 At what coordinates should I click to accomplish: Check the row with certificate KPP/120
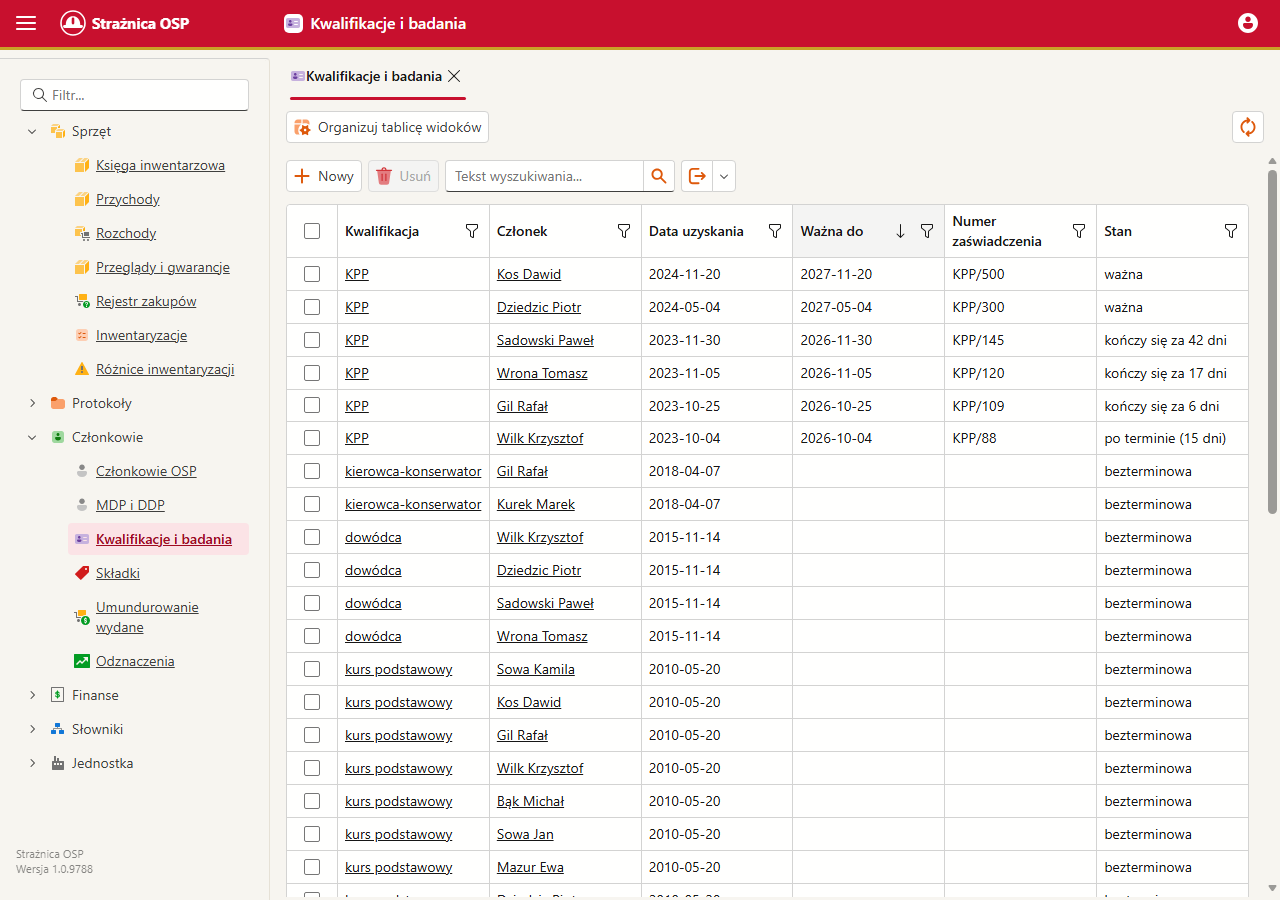pyautogui.click(x=312, y=373)
